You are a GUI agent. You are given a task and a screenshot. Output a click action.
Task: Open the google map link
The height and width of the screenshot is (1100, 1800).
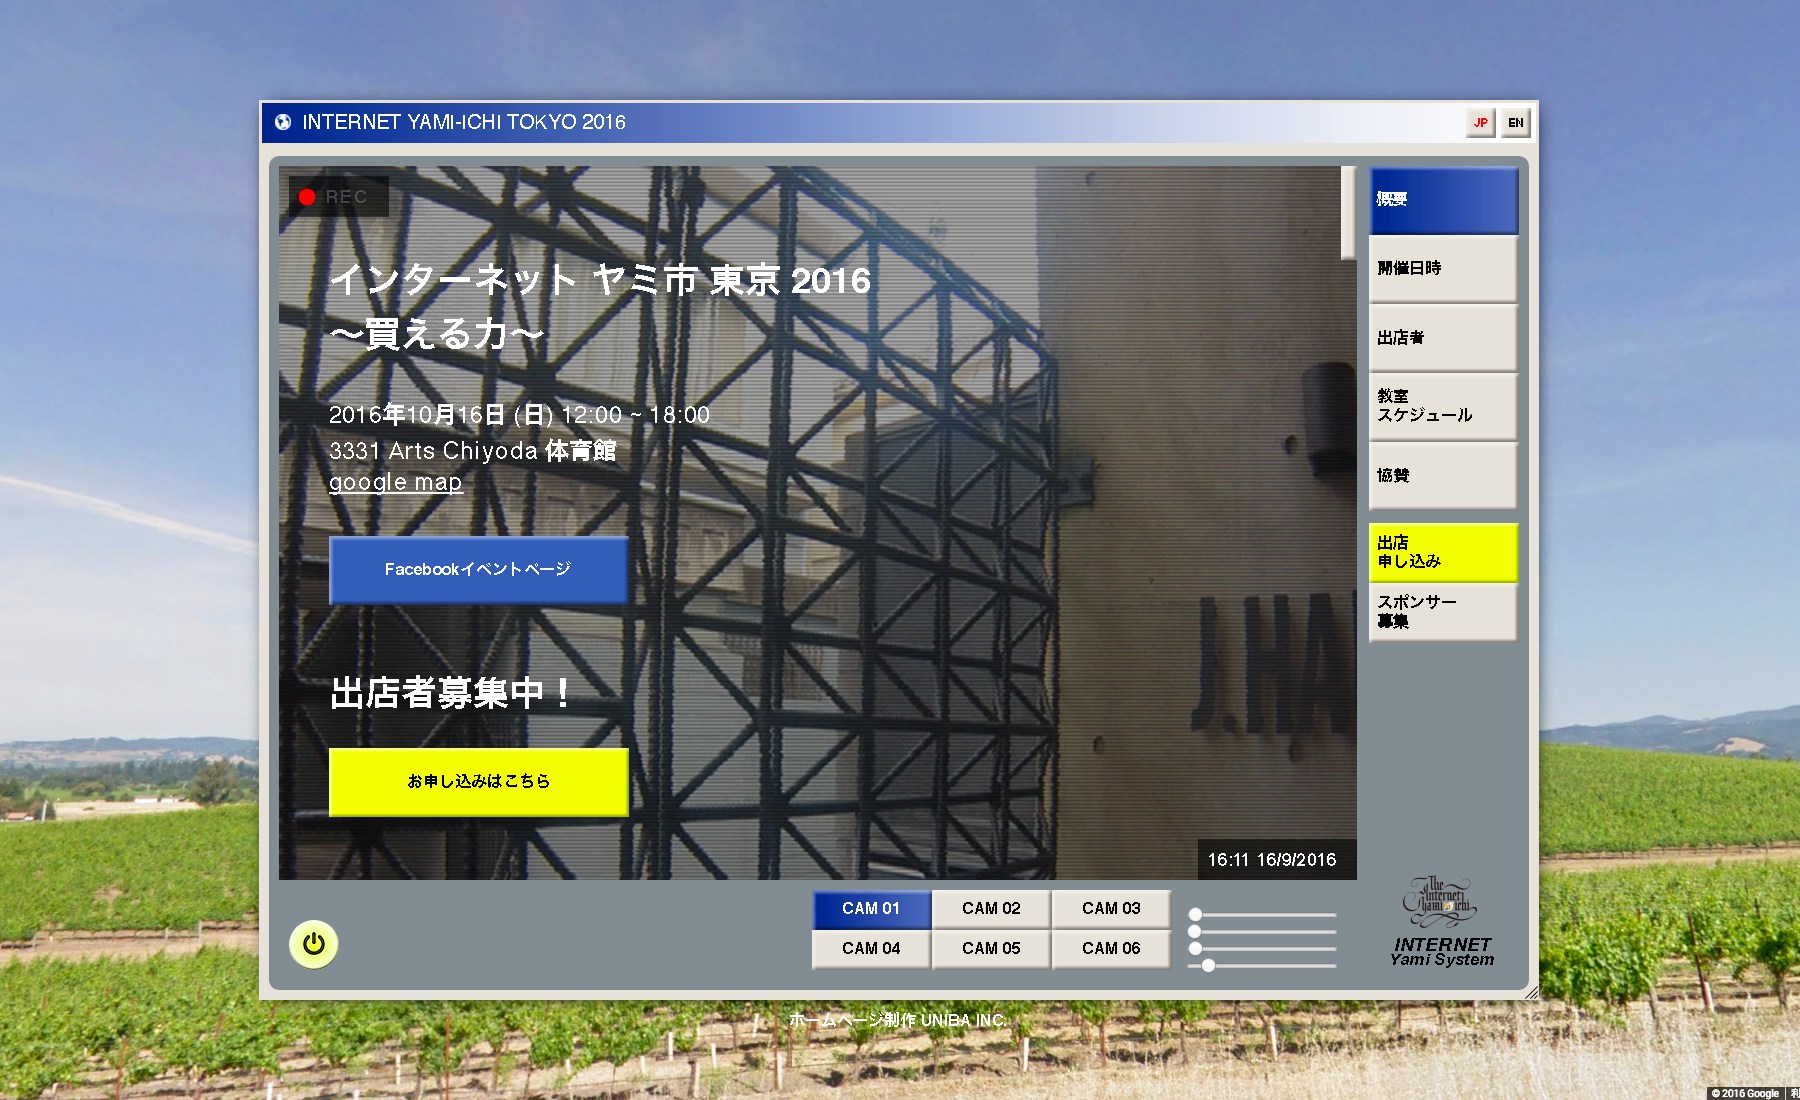click(x=395, y=482)
